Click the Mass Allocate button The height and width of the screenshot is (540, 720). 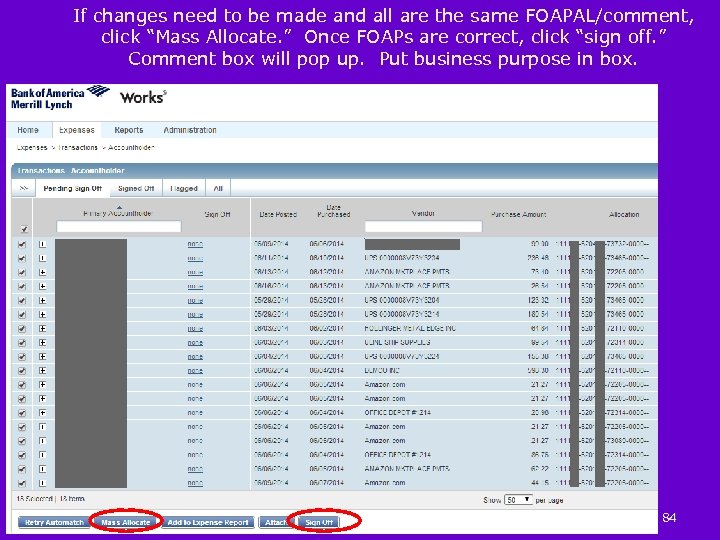coord(126,523)
